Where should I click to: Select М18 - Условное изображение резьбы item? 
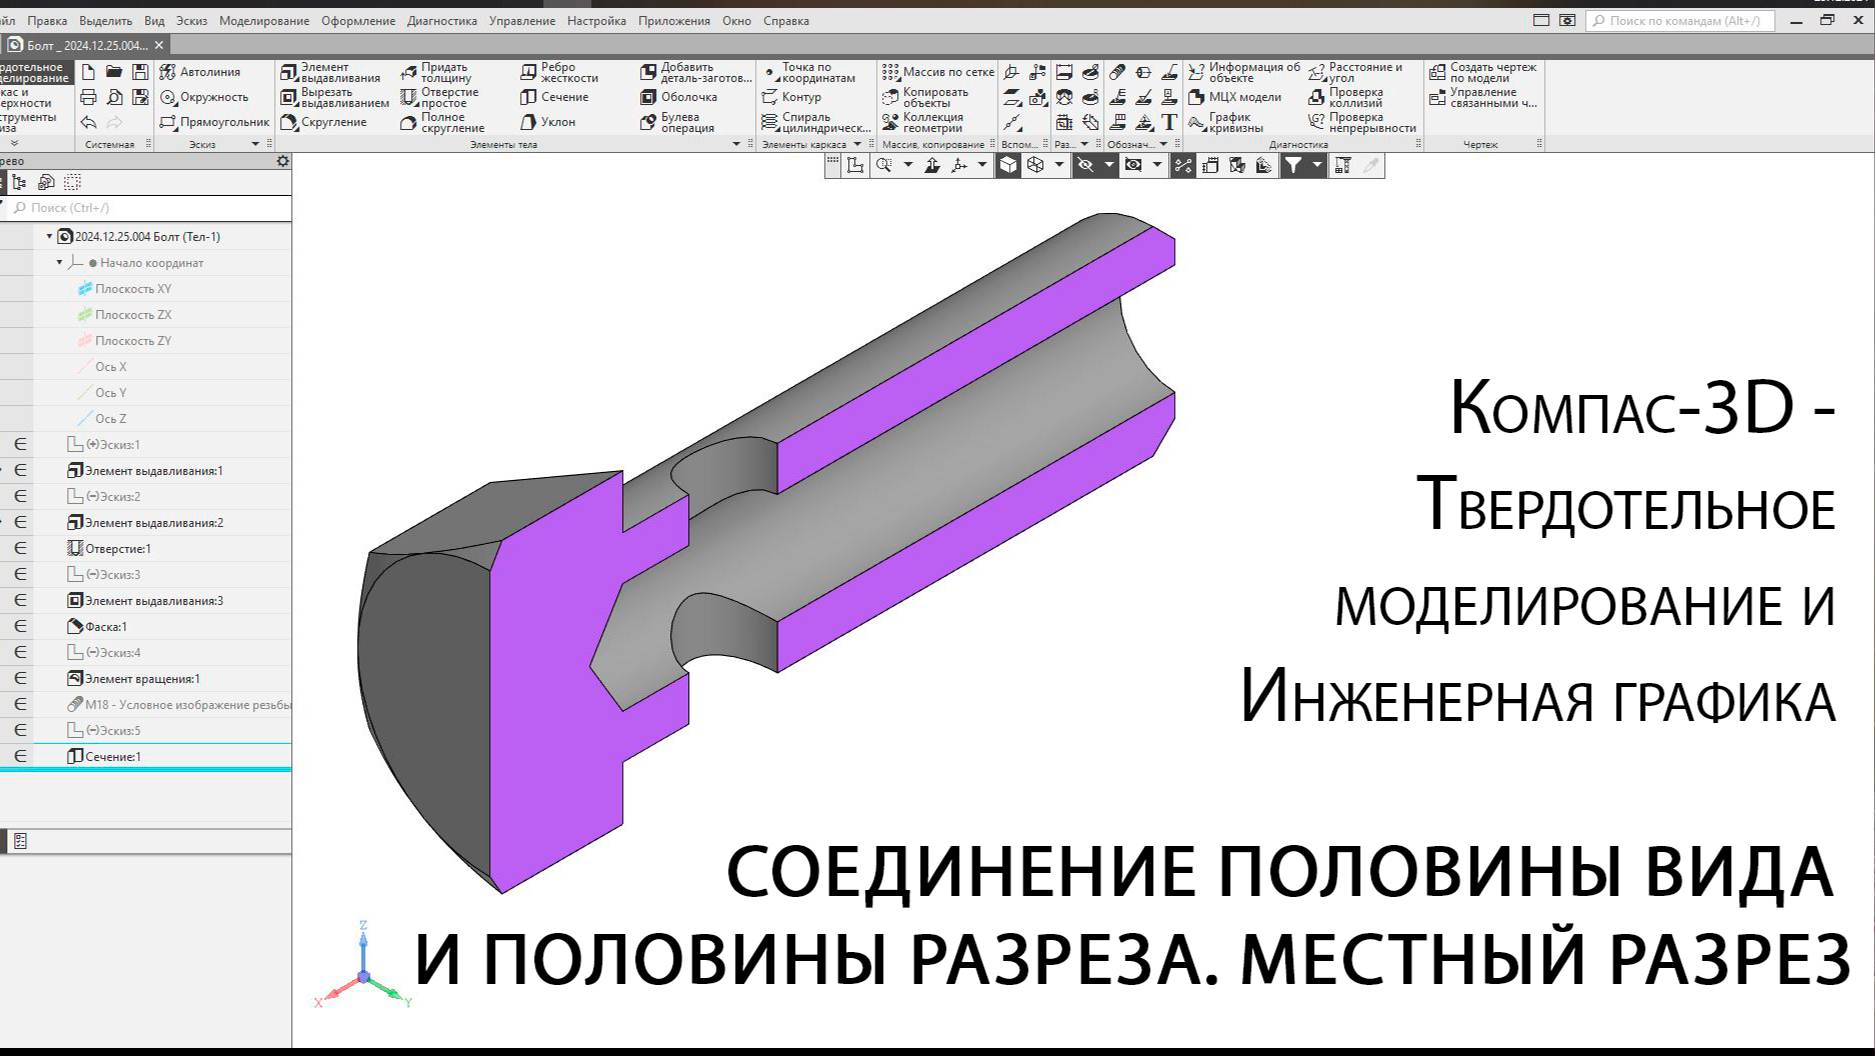(x=179, y=704)
